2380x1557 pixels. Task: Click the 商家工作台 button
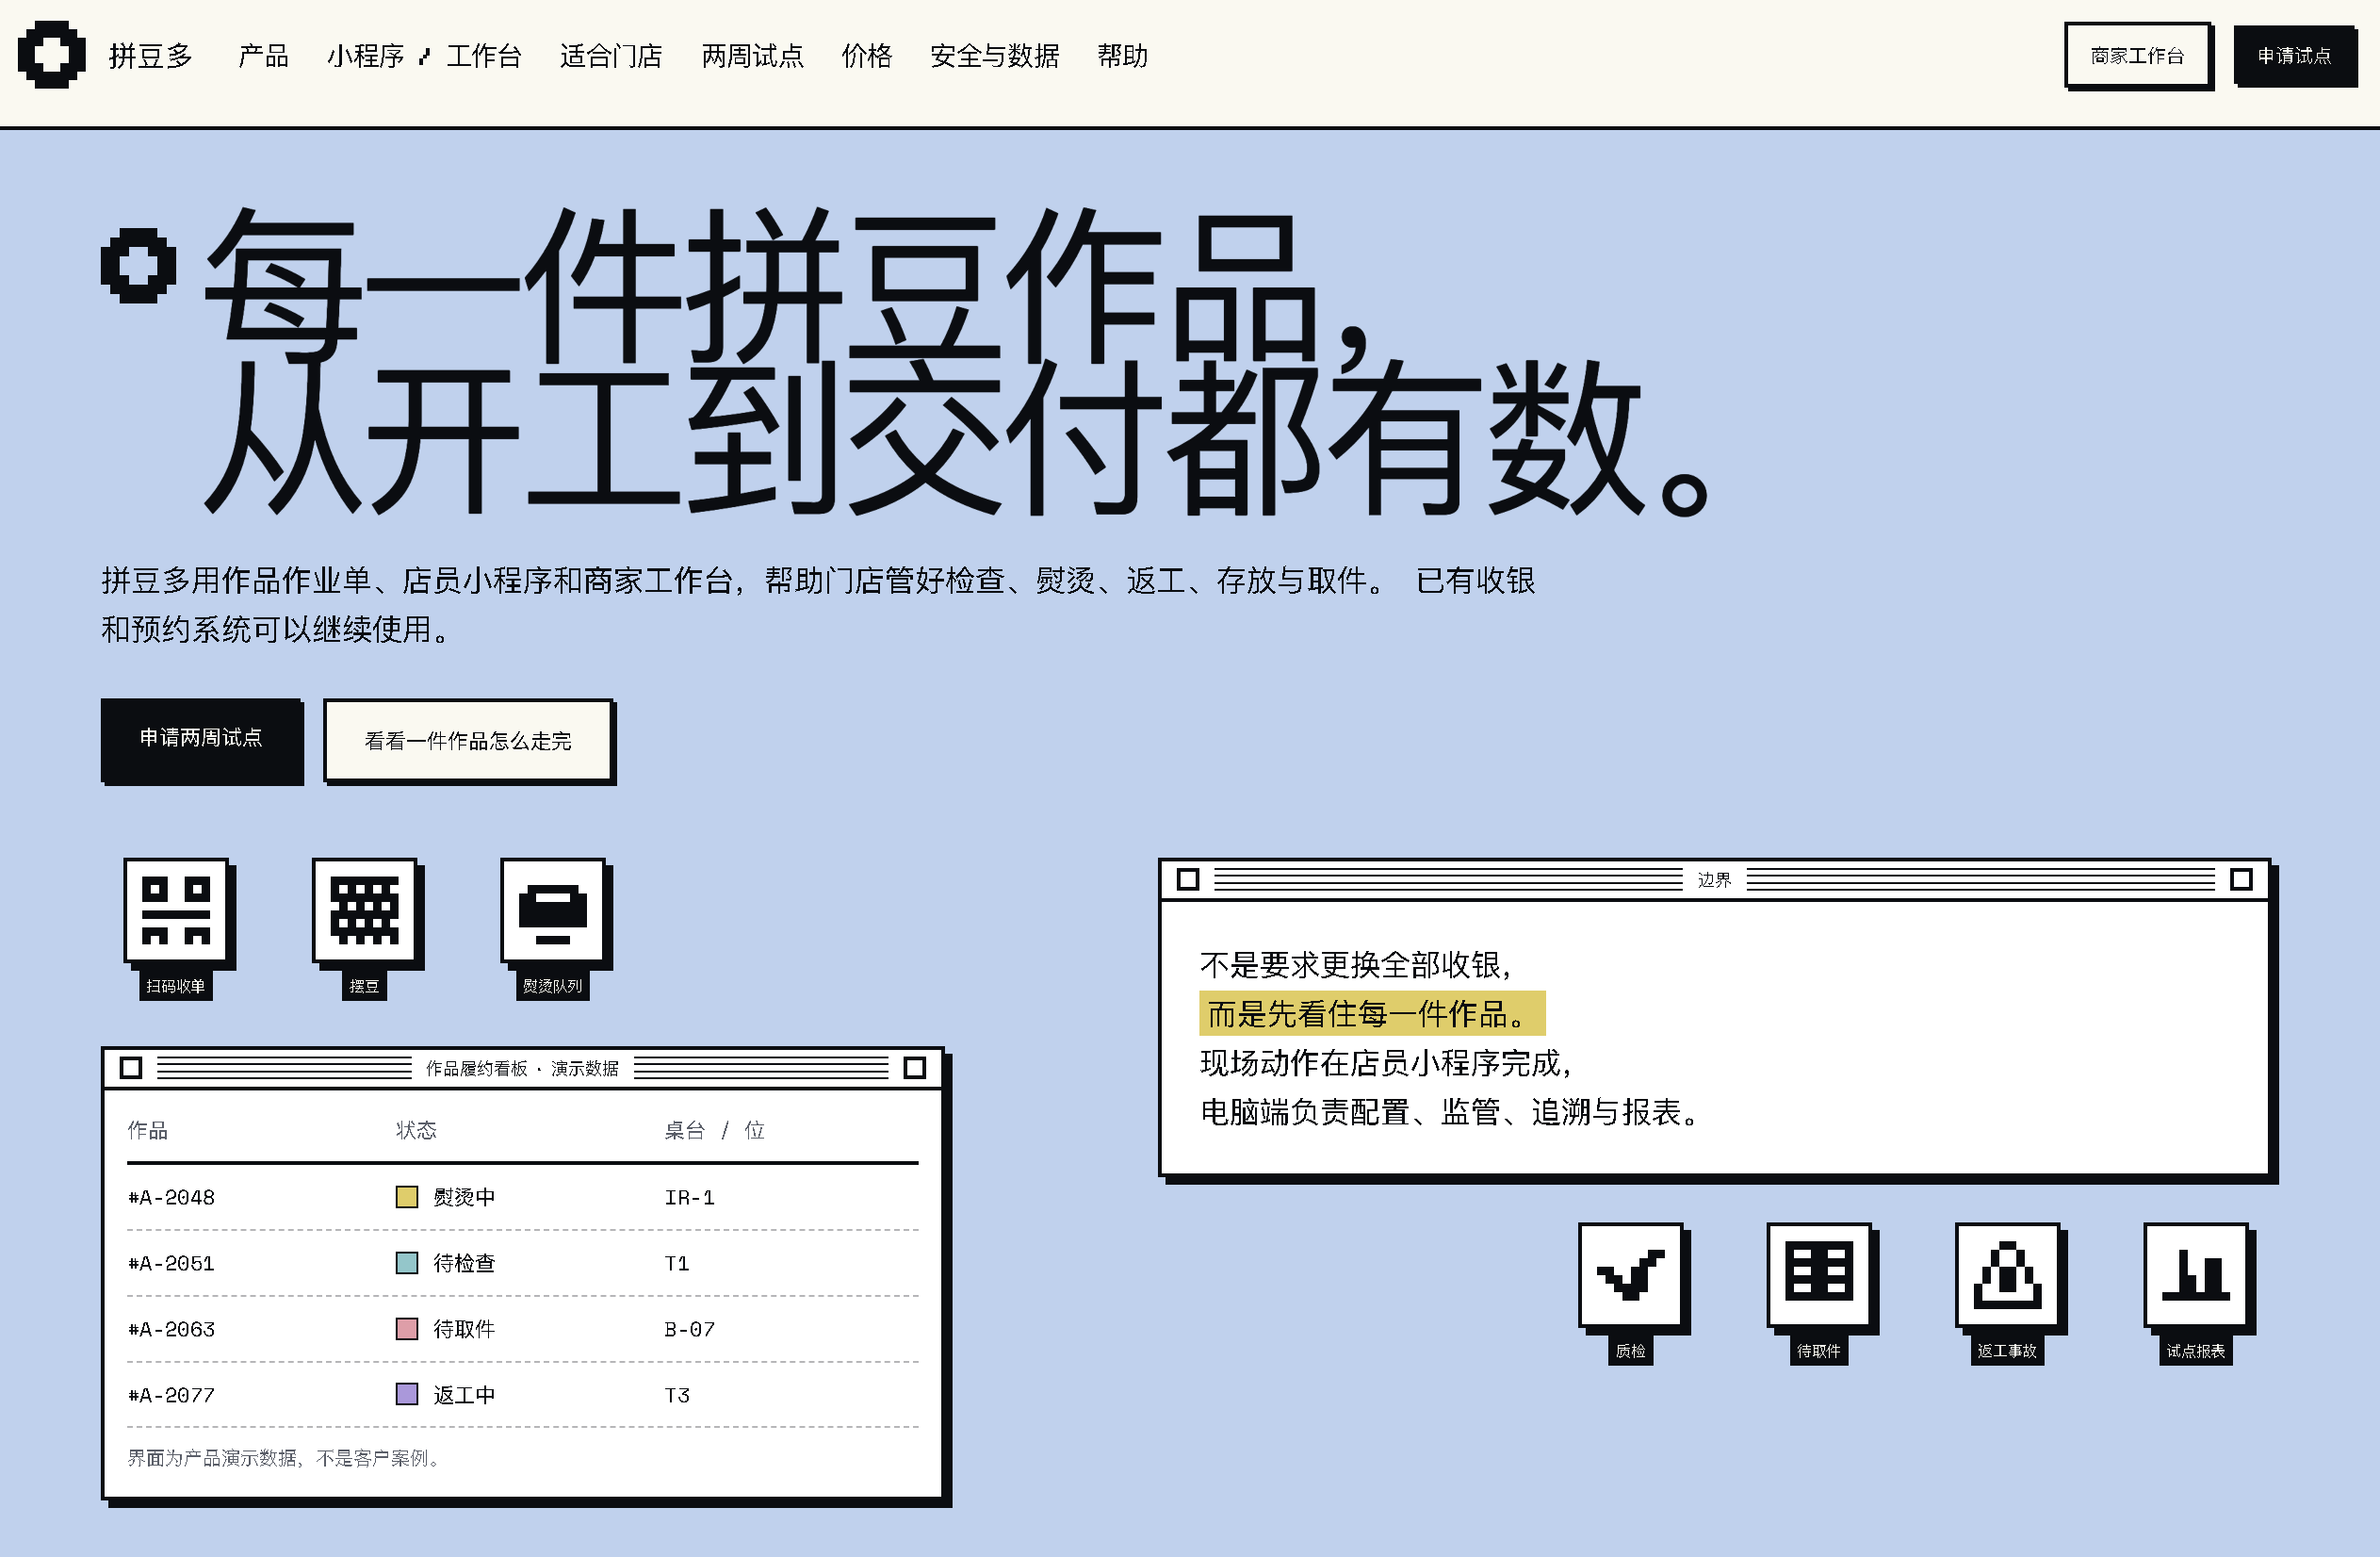coord(2137,56)
